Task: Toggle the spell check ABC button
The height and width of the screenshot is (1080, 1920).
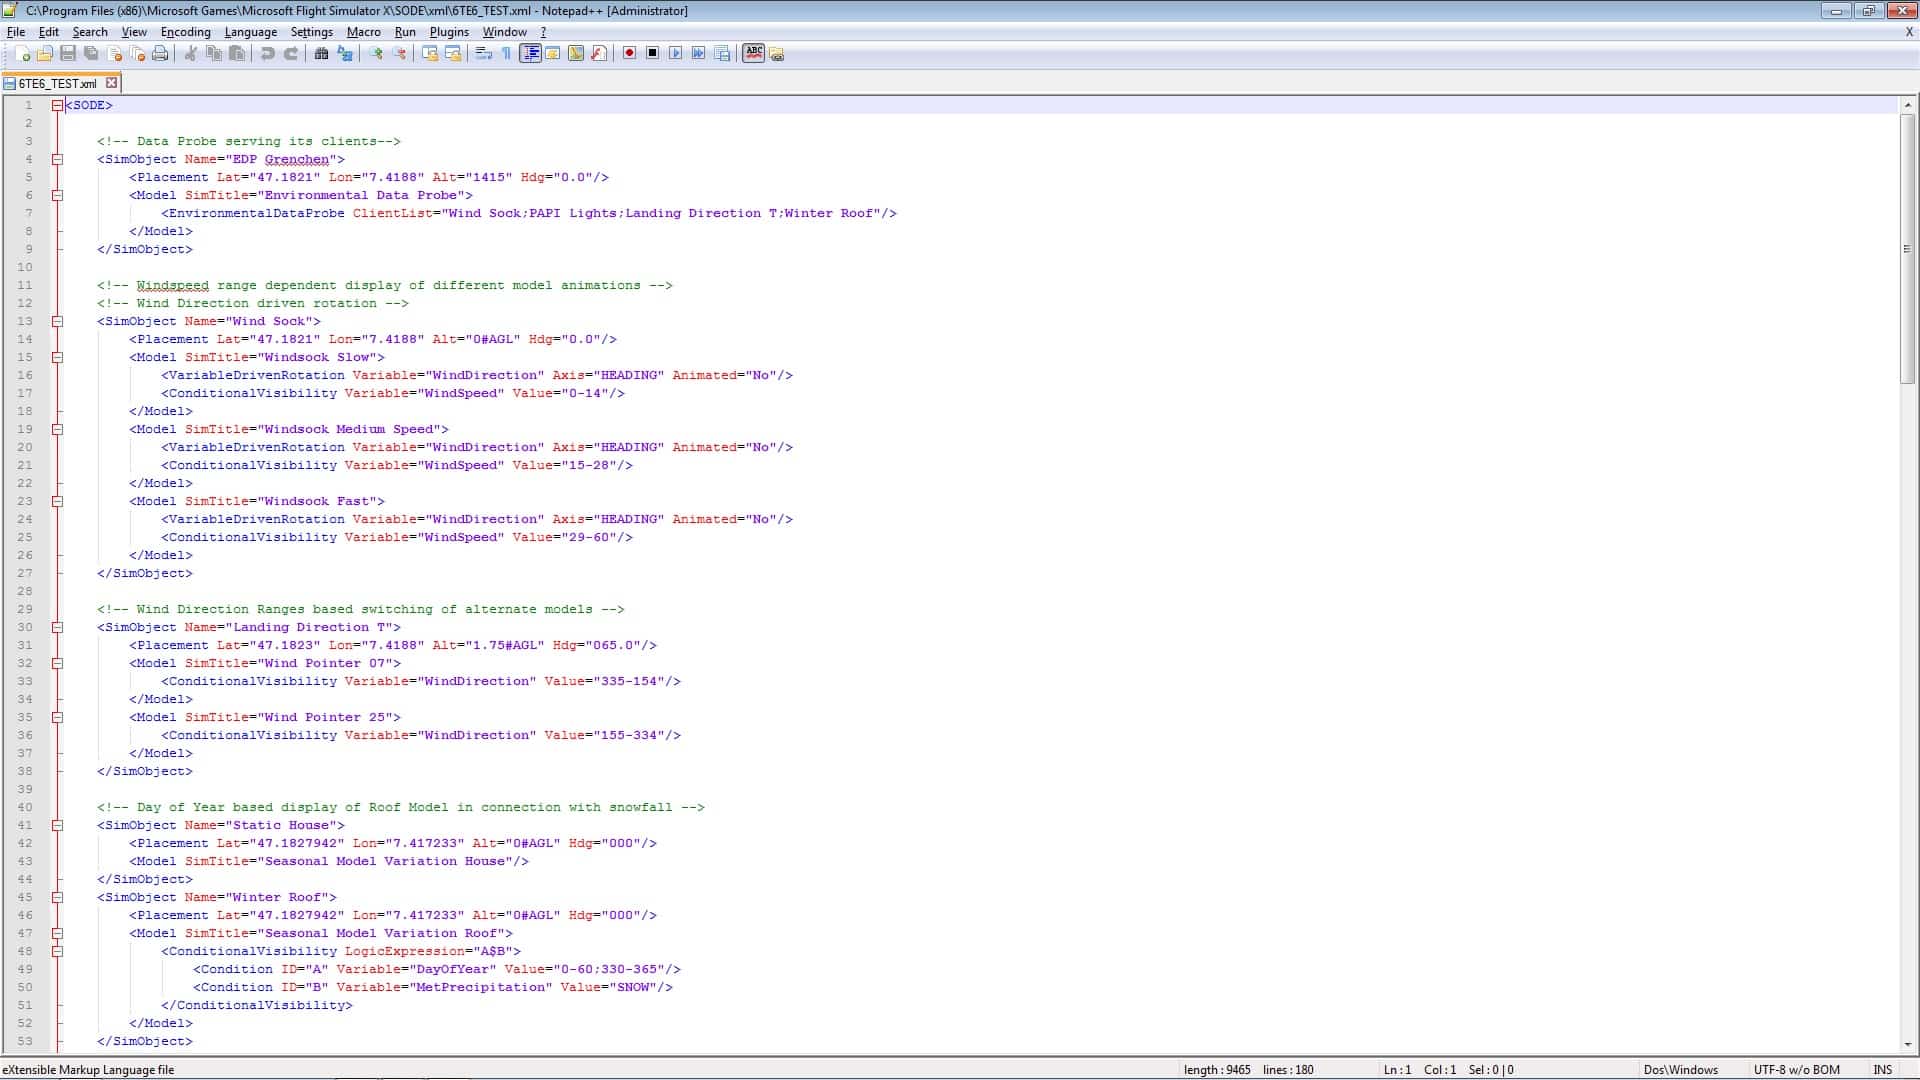Action: tap(754, 53)
